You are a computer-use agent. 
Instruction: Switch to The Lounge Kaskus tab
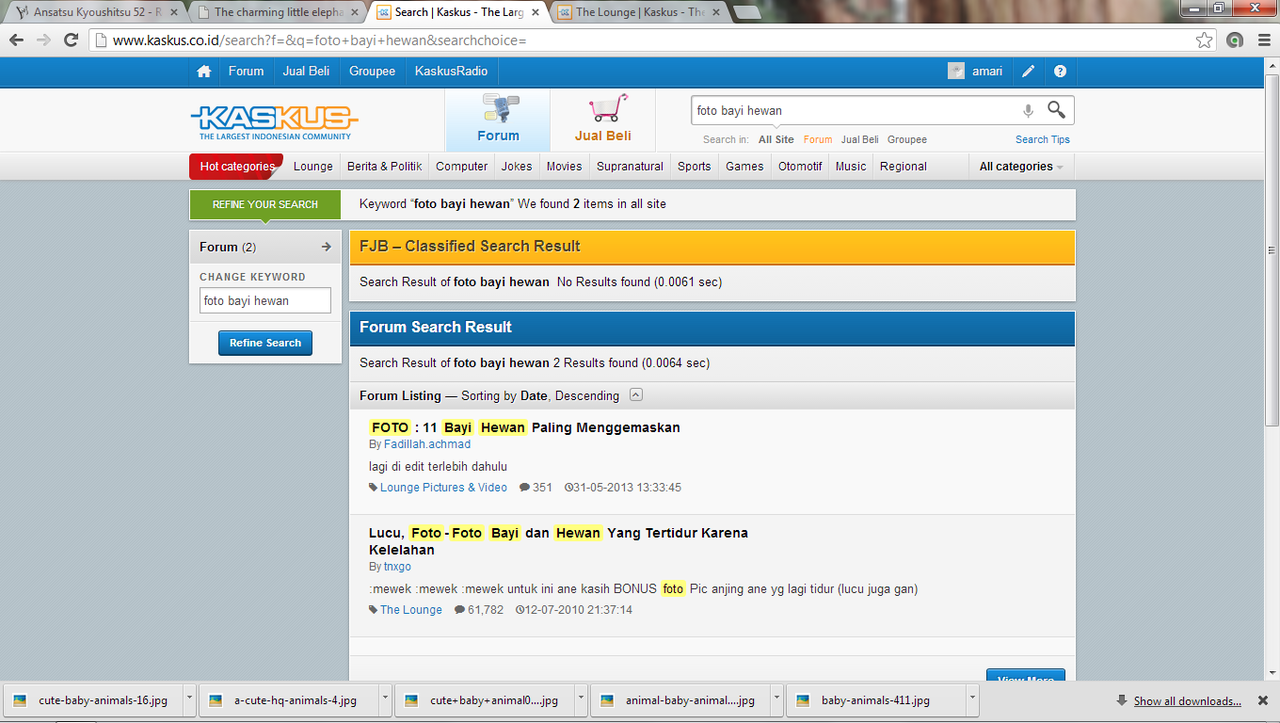click(x=640, y=12)
